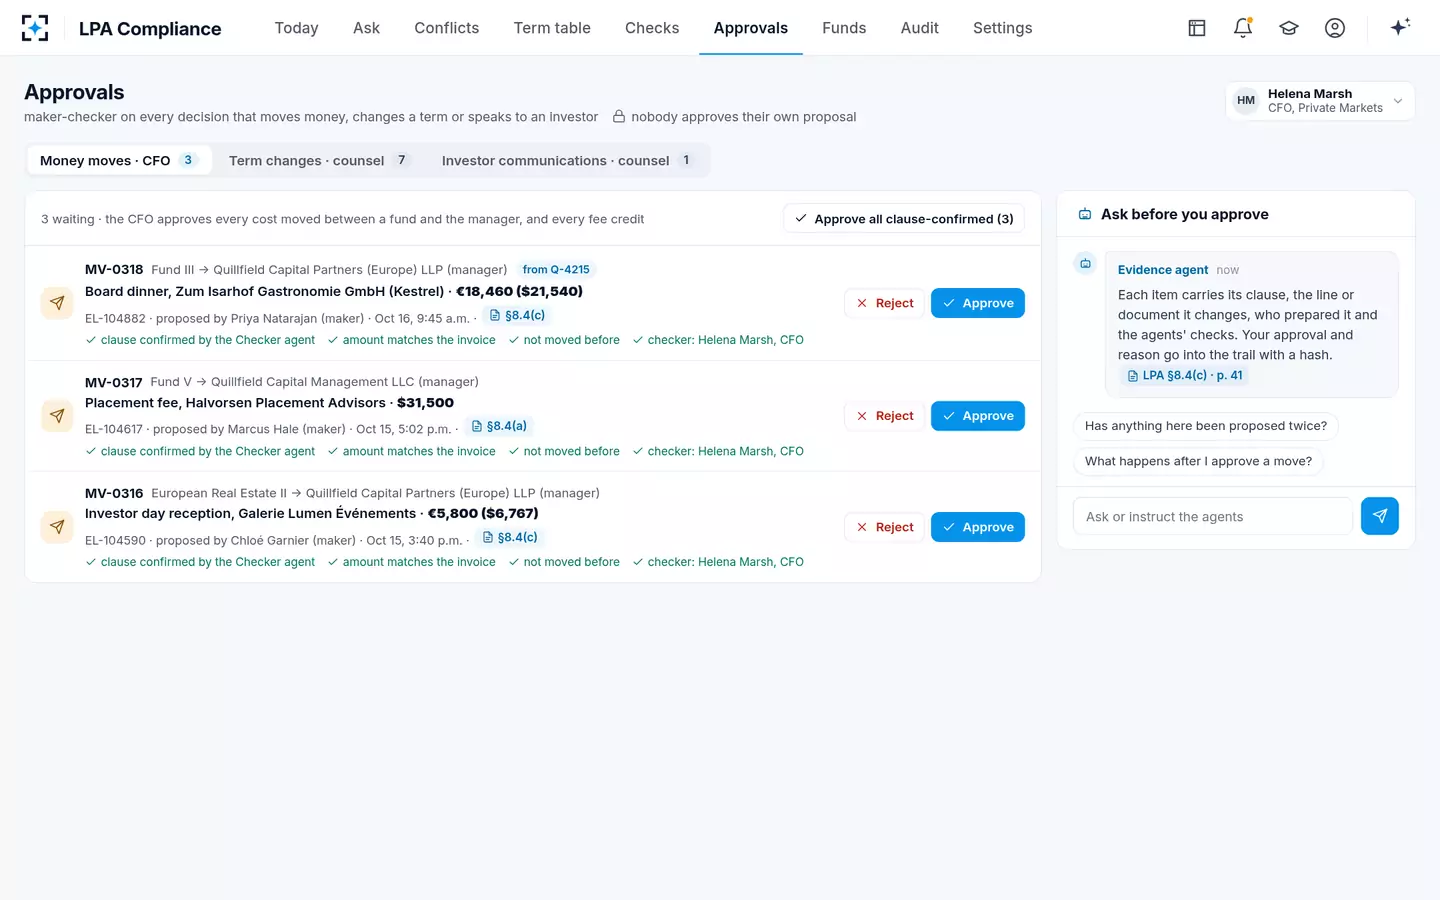This screenshot has width=1440, height=900.
Task: Open the from Q-4215 source tag
Action: click(x=556, y=270)
